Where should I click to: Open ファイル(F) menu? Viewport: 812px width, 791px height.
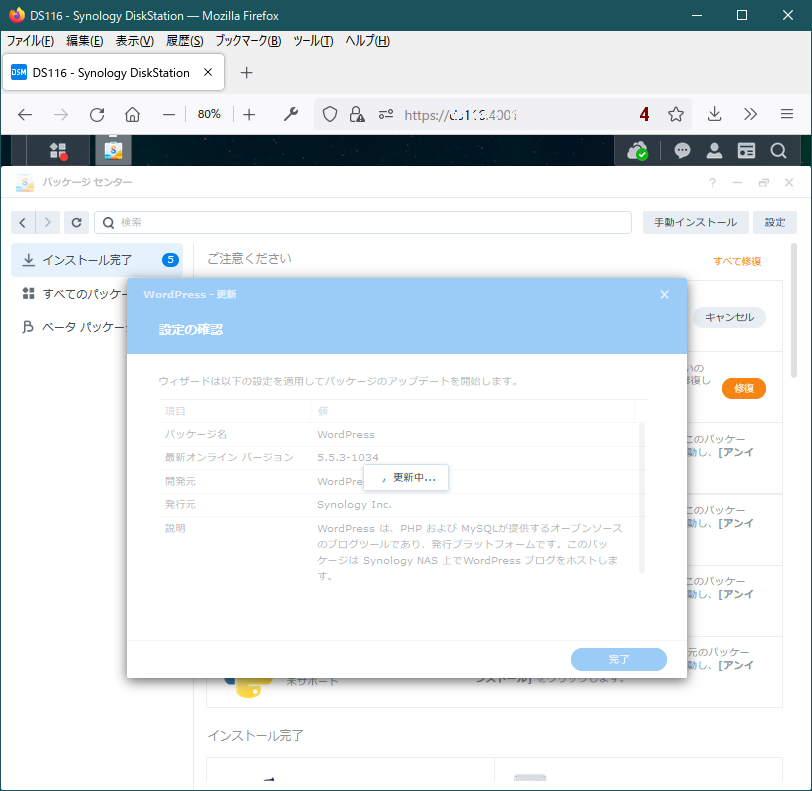[x=30, y=41]
